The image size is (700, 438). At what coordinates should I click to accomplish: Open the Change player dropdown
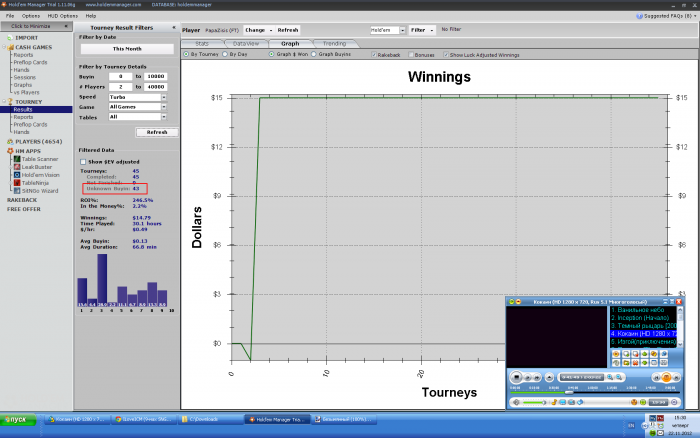click(258, 30)
